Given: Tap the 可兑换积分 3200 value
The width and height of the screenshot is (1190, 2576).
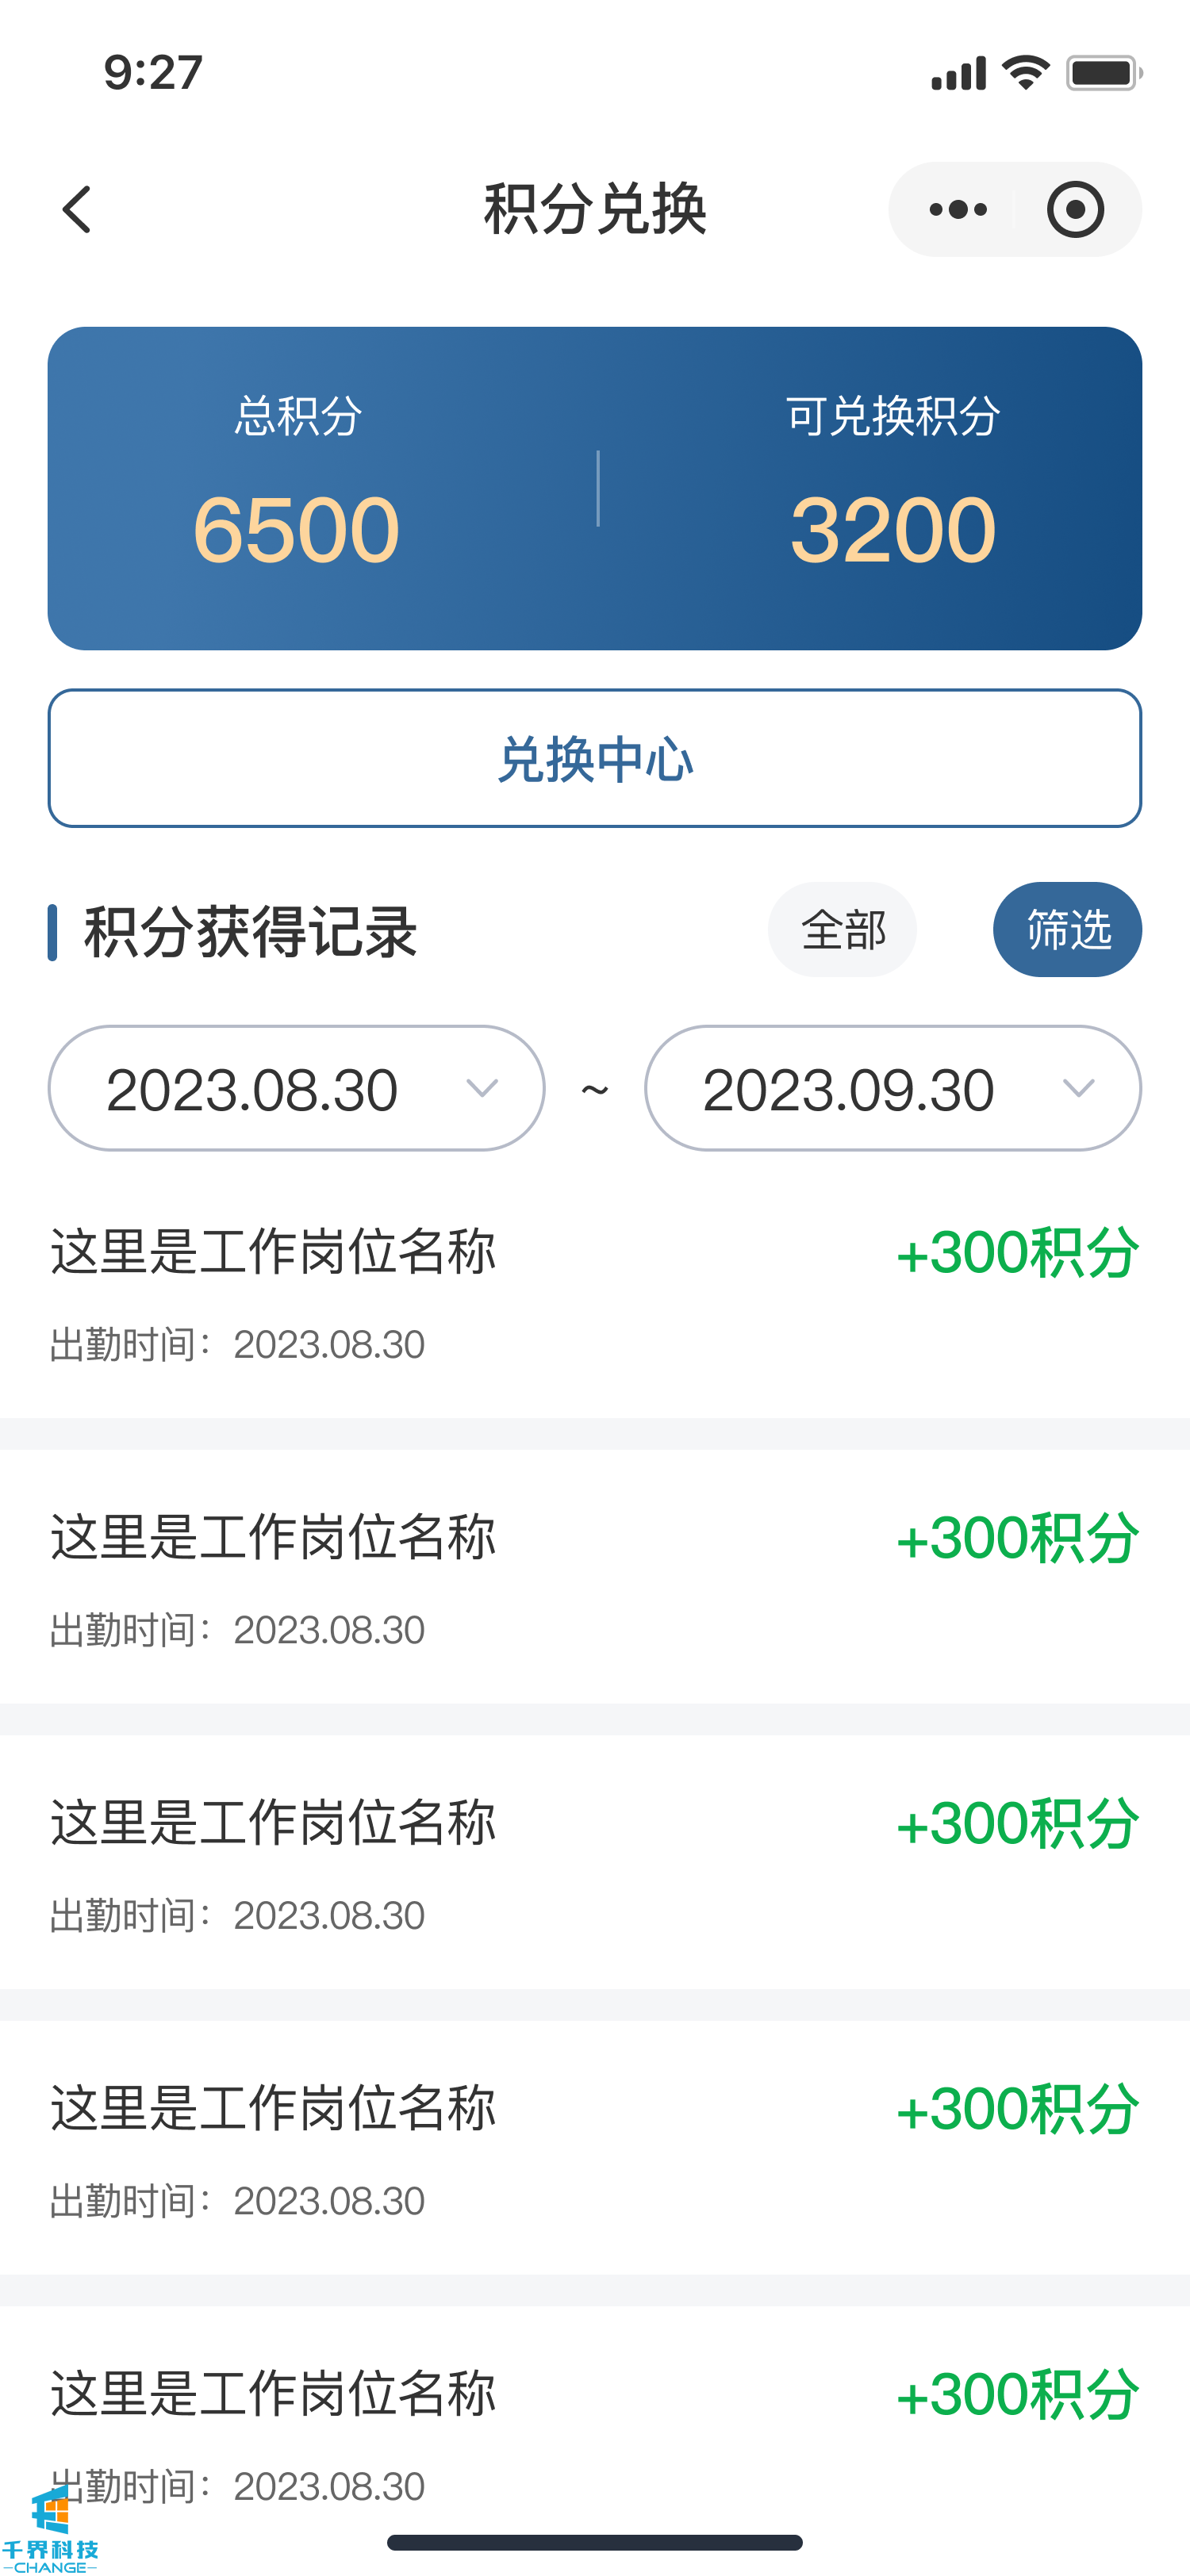Looking at the screenshot, I should click(892, 530).
